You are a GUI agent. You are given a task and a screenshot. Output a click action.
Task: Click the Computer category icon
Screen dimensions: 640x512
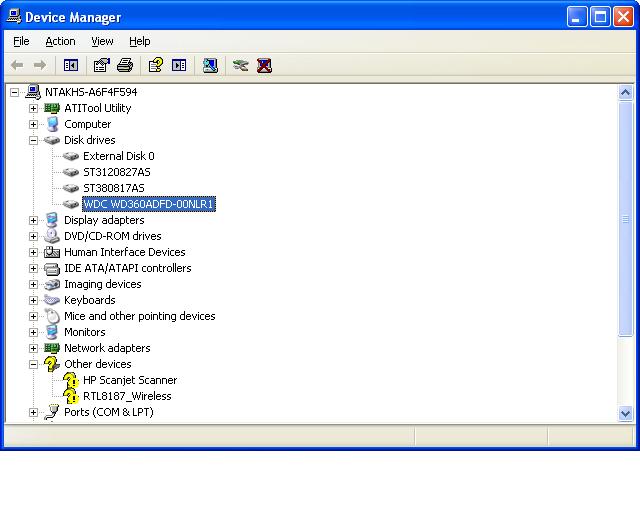pos(52,124)
